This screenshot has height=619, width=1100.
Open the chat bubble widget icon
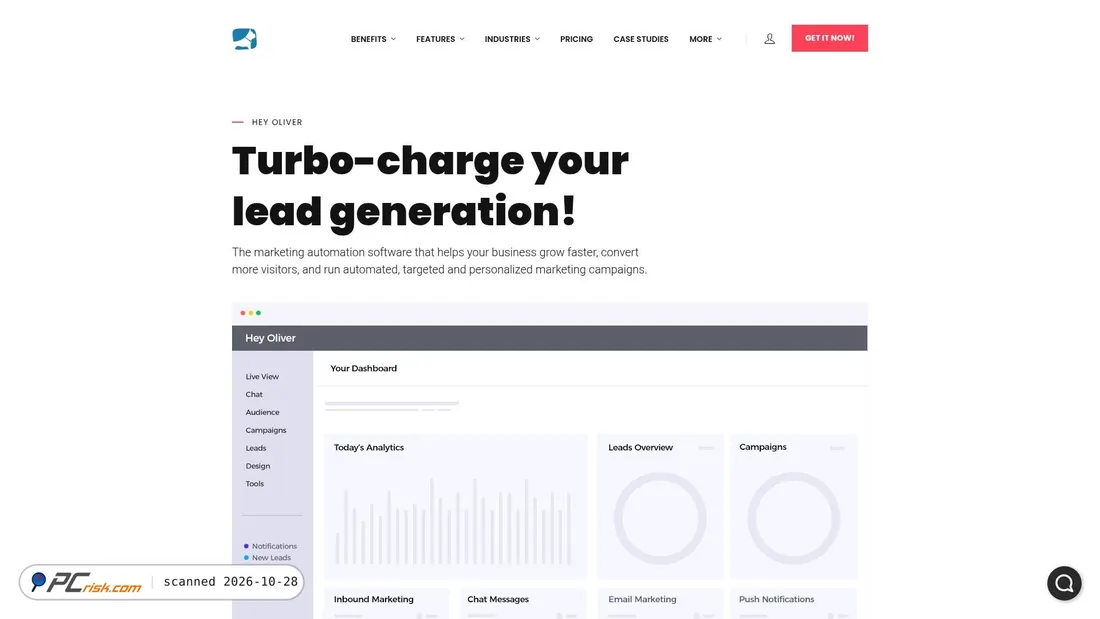click(x=1064, y=583)
